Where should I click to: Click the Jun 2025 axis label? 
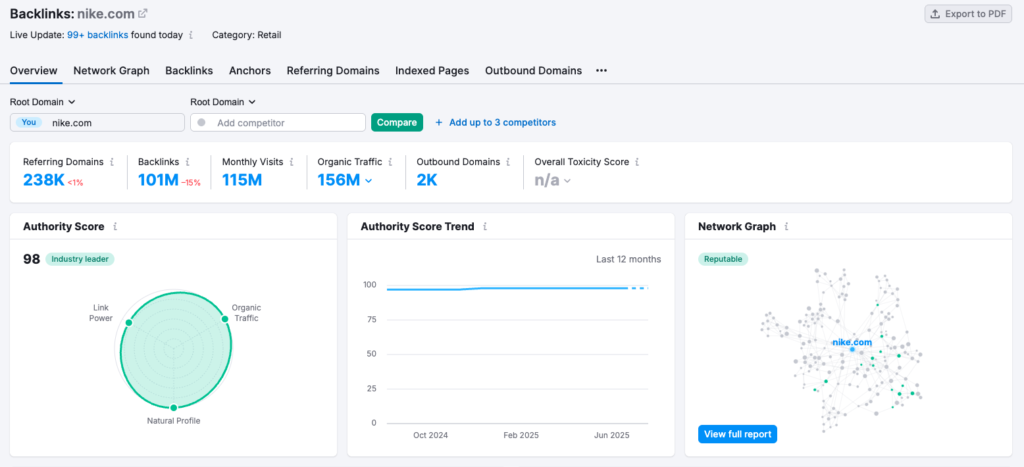(x=611, y=435)
